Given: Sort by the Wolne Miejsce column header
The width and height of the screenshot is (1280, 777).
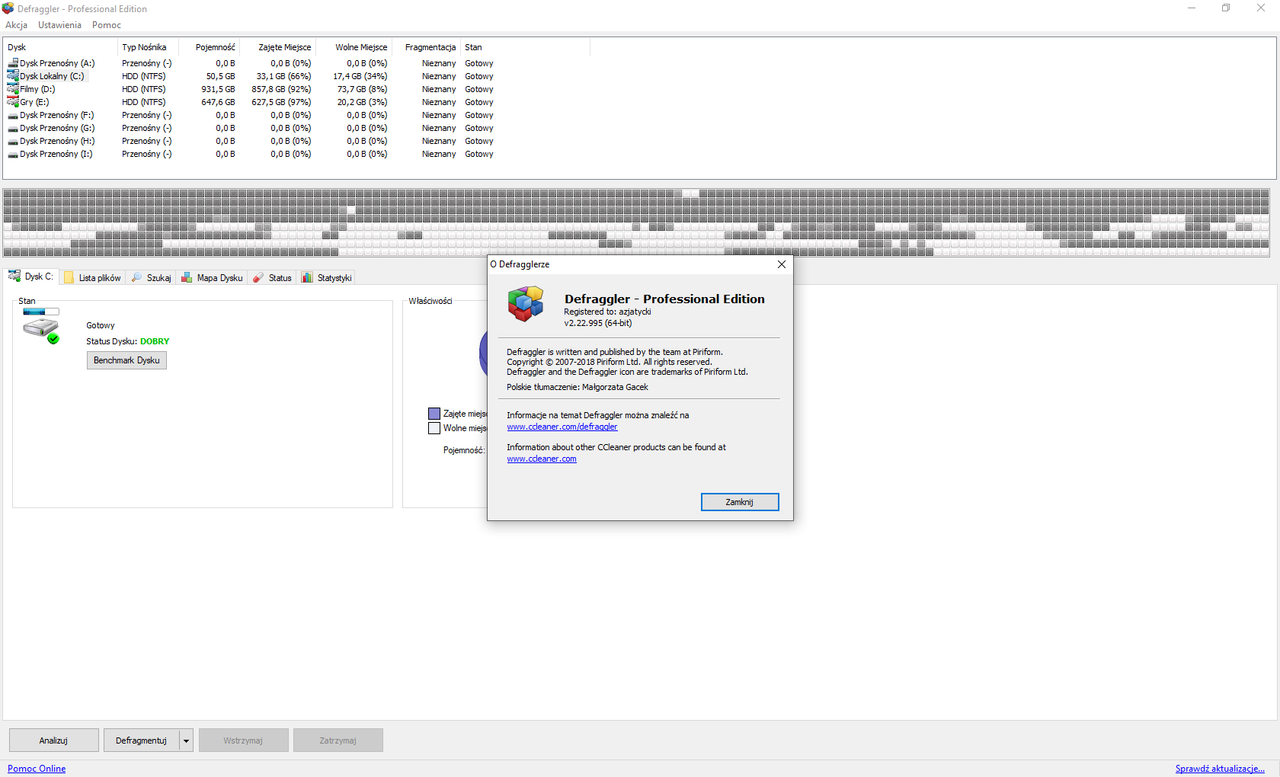Looking at the screenshot, I should point(352,47).
